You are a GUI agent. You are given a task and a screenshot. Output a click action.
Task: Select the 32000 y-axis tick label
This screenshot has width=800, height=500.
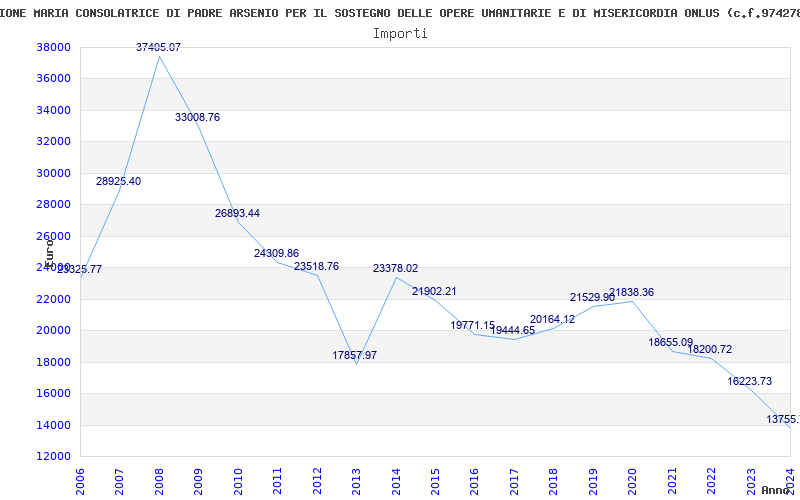53,141
